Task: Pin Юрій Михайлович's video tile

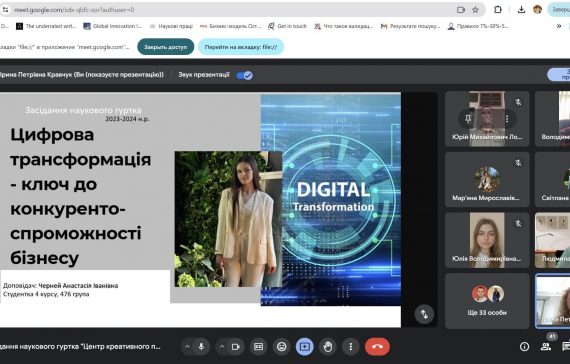Action: click(468, 119)
